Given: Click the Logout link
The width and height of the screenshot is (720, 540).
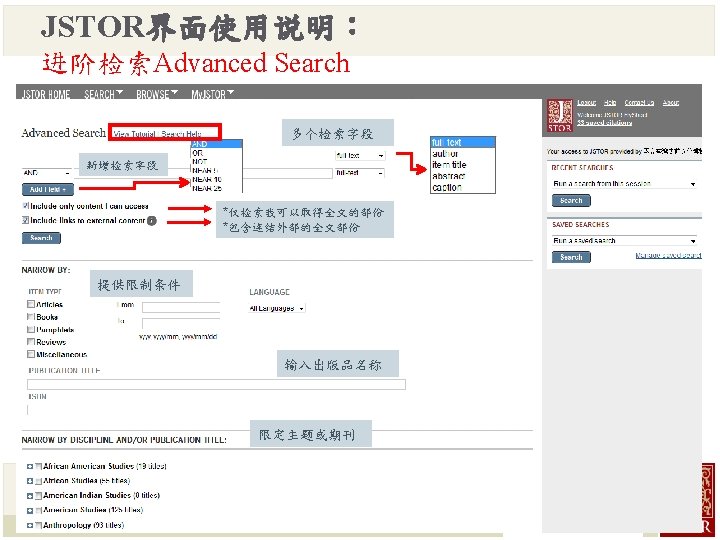Looking at the screenshot, I should (586, 102).
